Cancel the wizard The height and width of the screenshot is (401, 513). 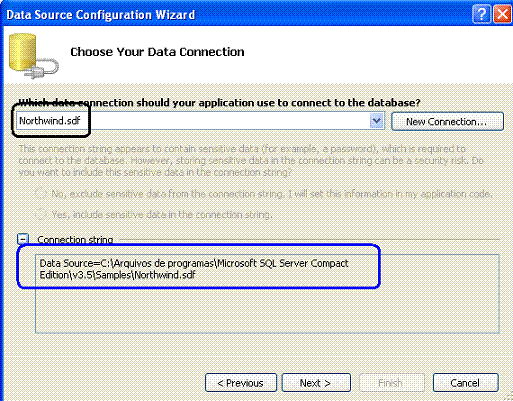465,383
